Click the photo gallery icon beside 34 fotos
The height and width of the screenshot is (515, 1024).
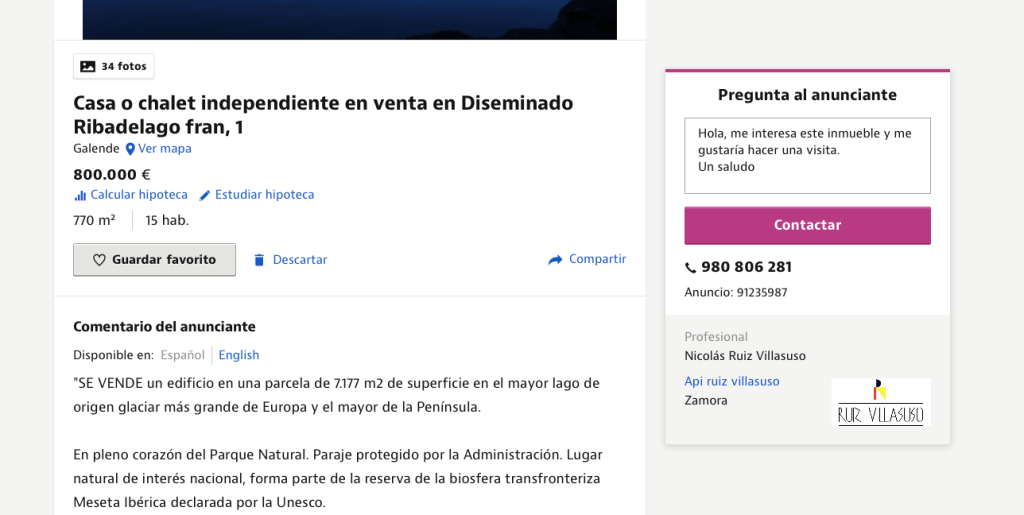88,67
